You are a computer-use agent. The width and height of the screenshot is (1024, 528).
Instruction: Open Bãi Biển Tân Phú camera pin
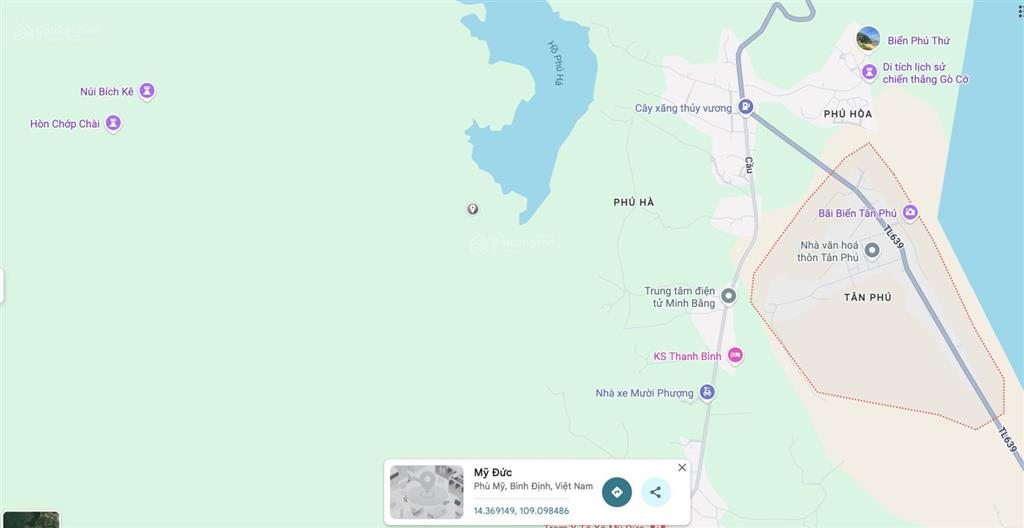[910, 212]
